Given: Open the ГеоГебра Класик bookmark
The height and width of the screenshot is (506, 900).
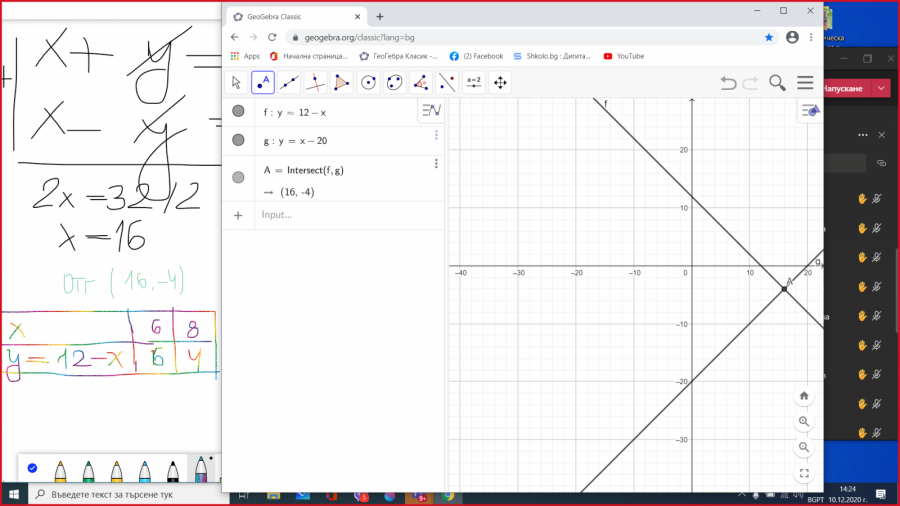Looking at the screenshot, I should 398,56.
